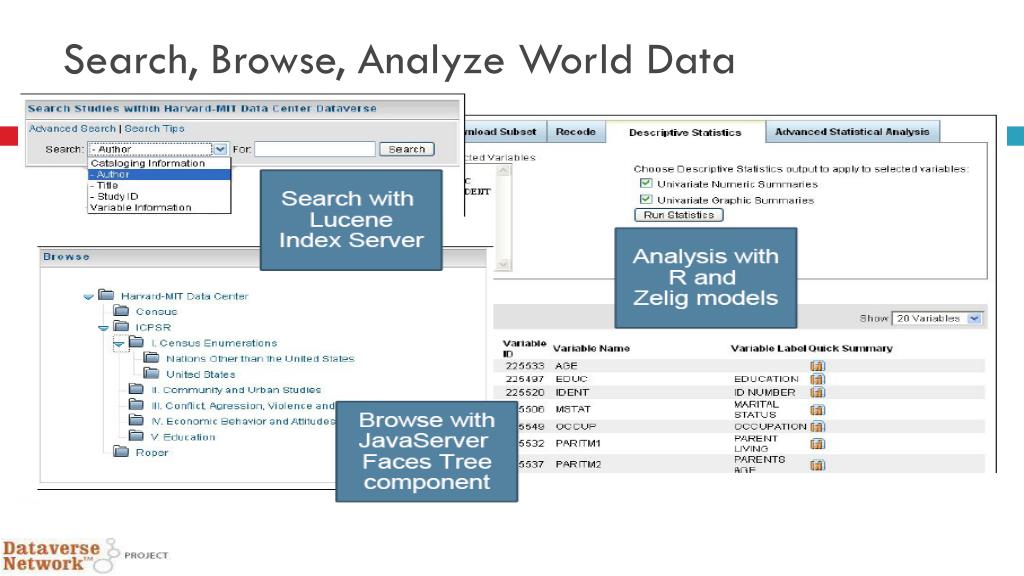Open quick summary icon for AGE row
This screenshot has height=576, width=1024.
(818, 366)
